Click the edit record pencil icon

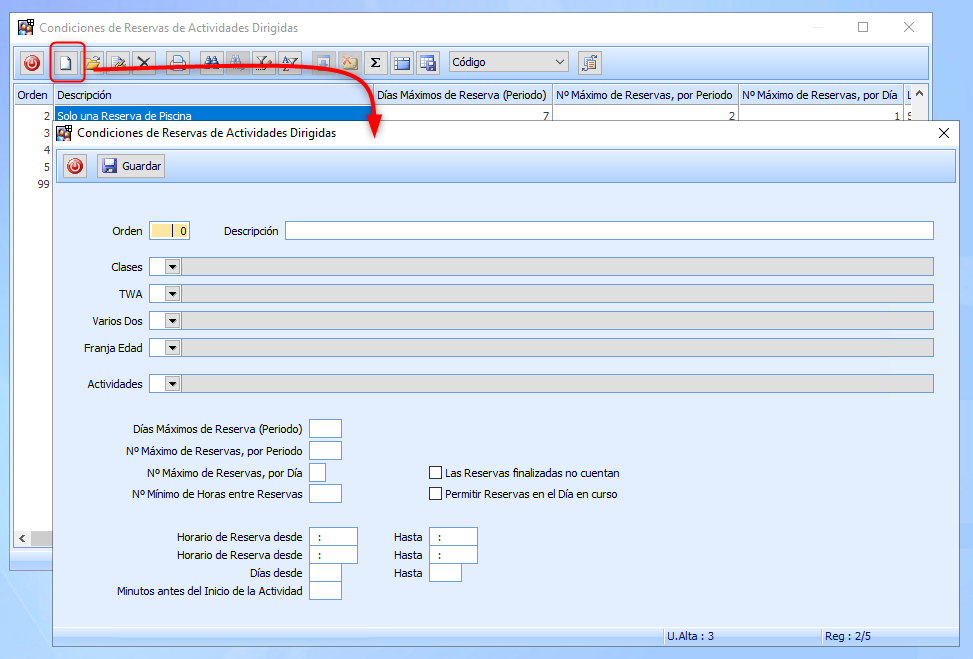pyautogui.click(x=119, y=63)
